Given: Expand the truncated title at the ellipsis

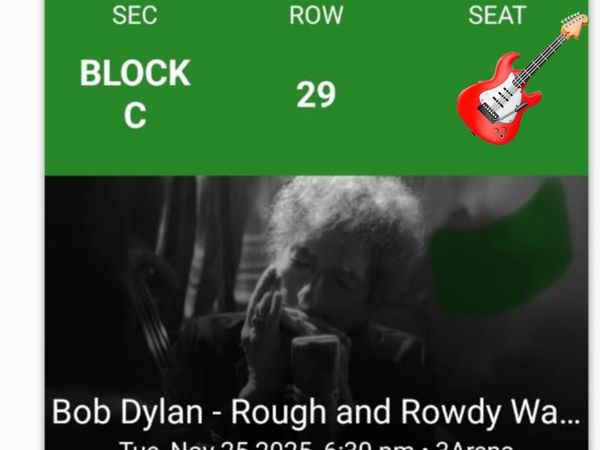Looking at the screenshot, I should tap(570, 421).
